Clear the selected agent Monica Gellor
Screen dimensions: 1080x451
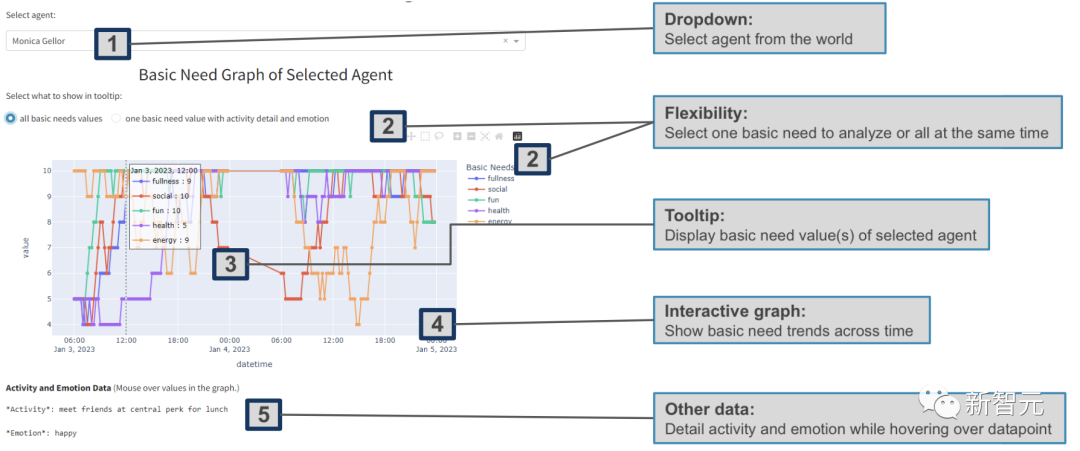click(x=505, y=41)
